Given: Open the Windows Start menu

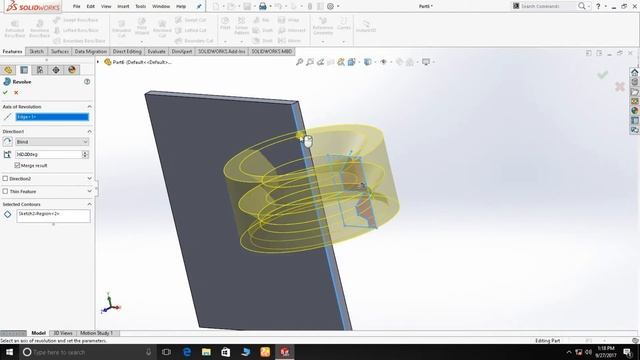Looking at the screenshot, I should [x=9, y=352].
